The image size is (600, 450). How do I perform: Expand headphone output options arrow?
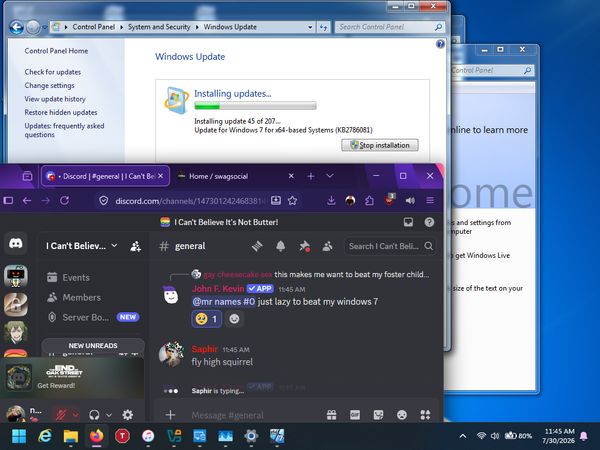pos(109,415)
